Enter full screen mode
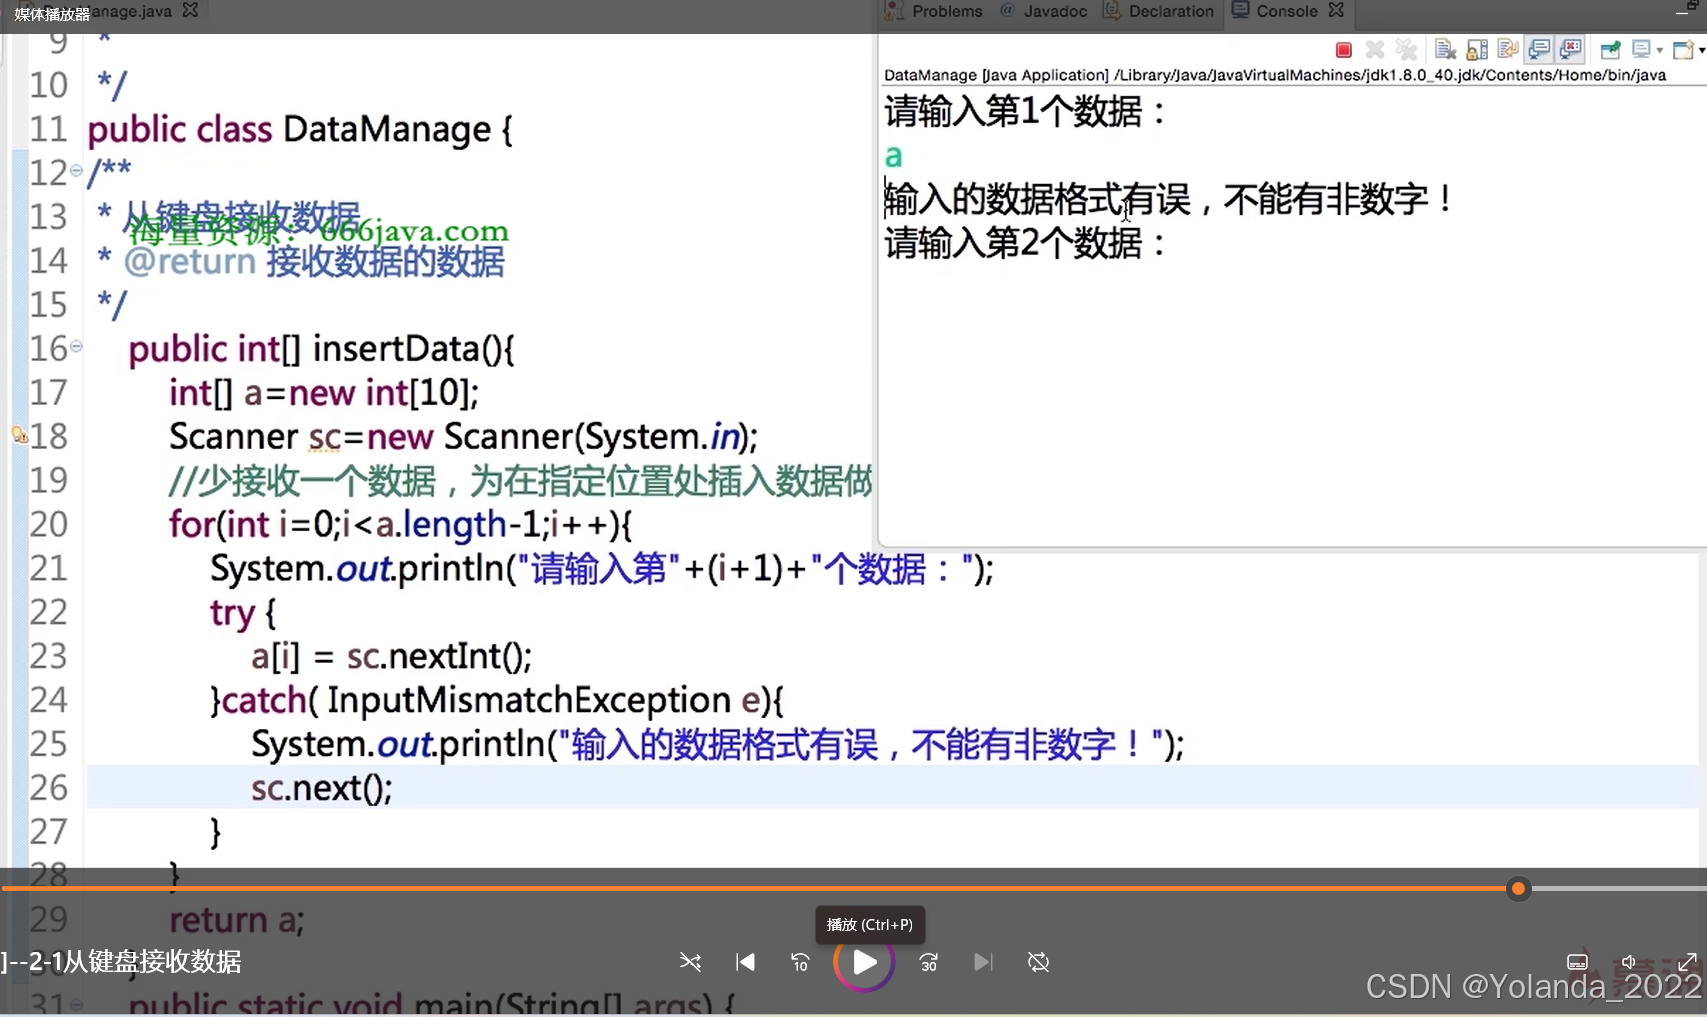This screenshot has height=1017, width=1707. (x=1688, y=962)
